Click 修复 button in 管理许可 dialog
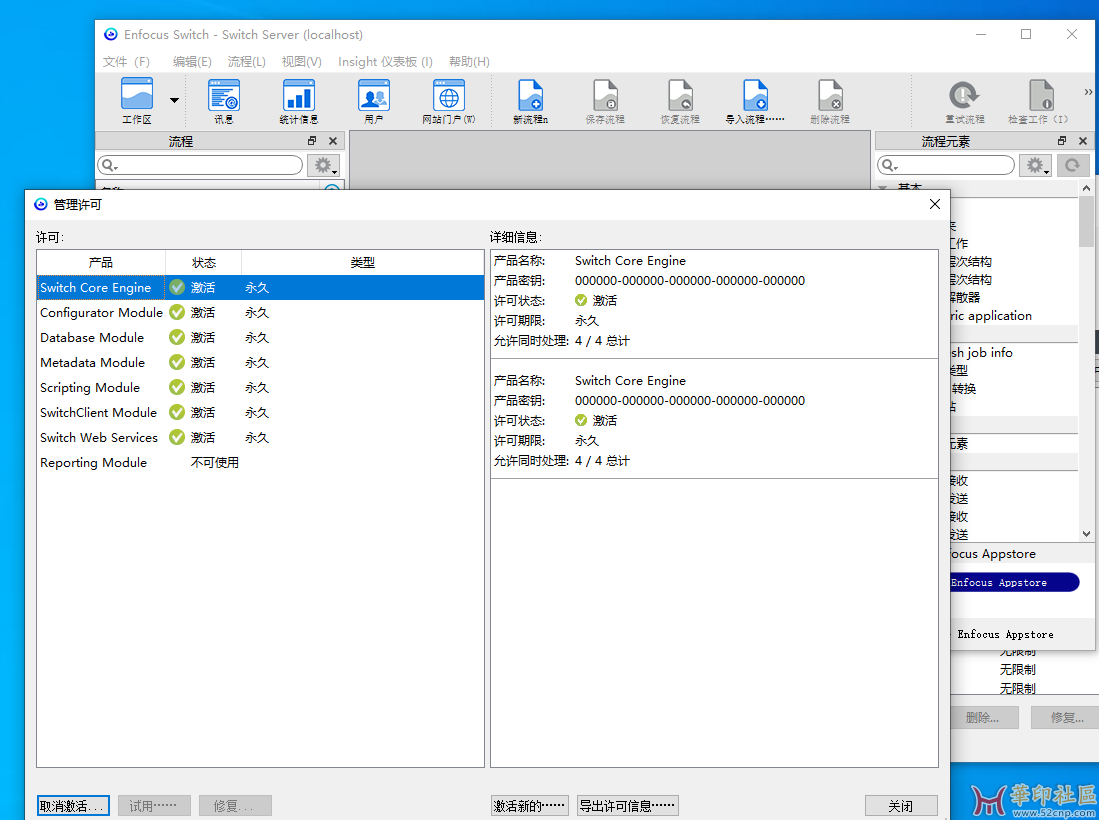This screenshot has width=1099, height=820. coord(235,806)
